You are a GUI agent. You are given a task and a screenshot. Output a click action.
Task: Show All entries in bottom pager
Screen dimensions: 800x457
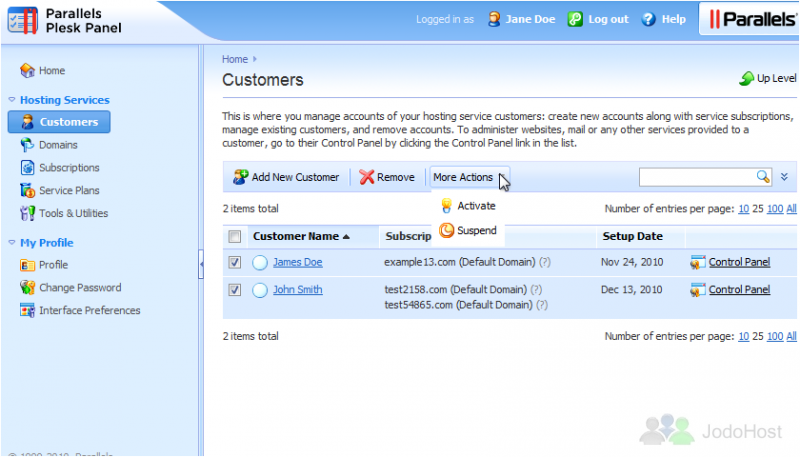pyautogui.click(x=791, y=336)
